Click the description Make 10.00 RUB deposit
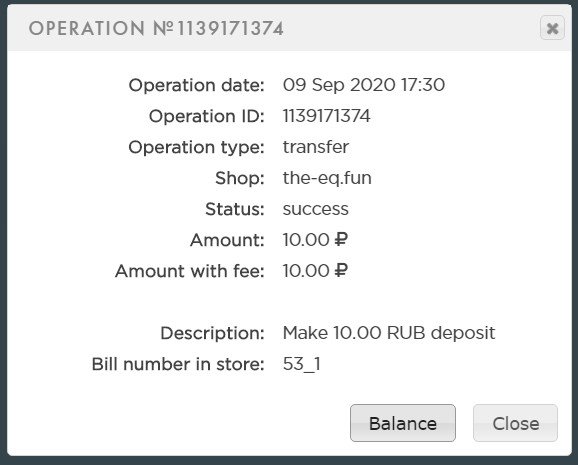This screenshot has height=465, width=578. [x=389, y=333]
